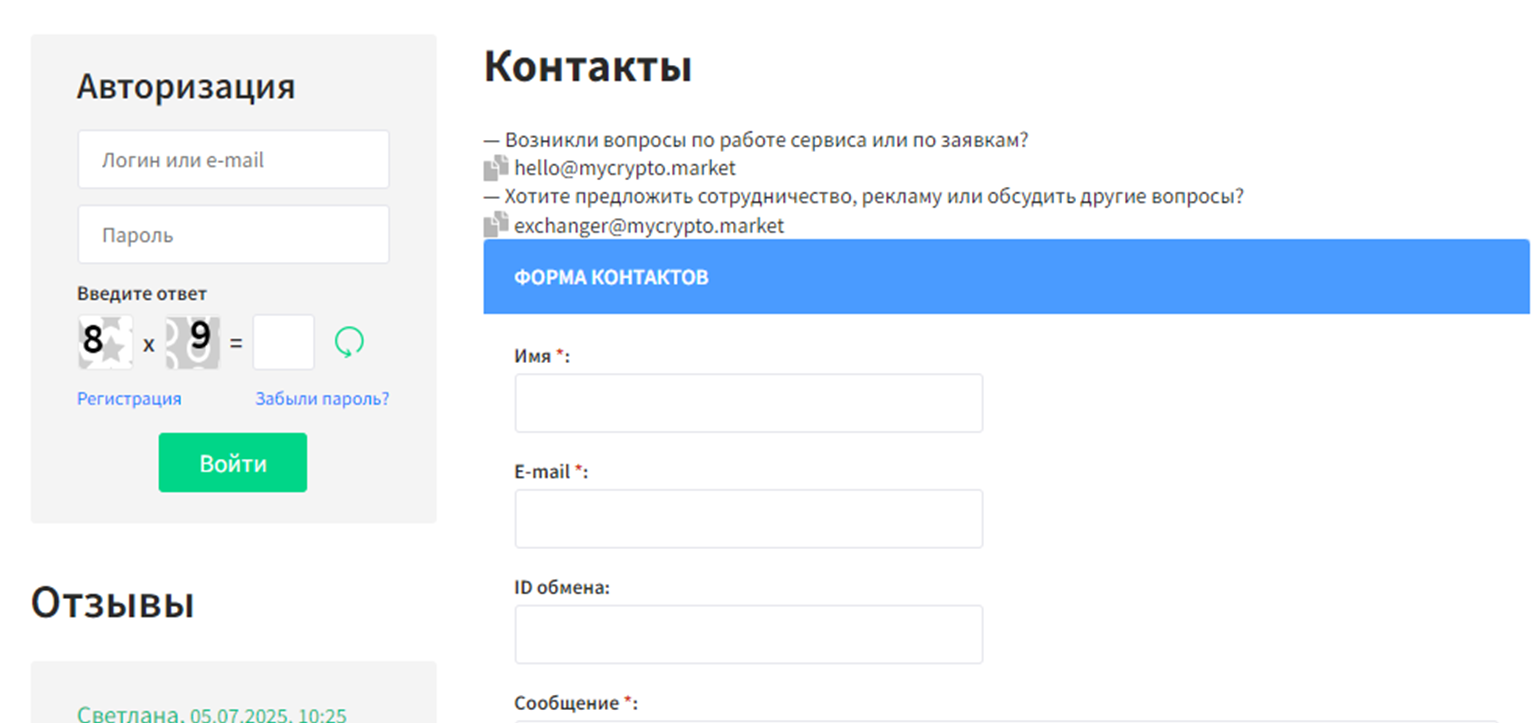Click the ФОРМА КОНТАКТОВ header bar
Image resolution: width=1538 pixels, height=723 pixels.
pos(1005,277)
